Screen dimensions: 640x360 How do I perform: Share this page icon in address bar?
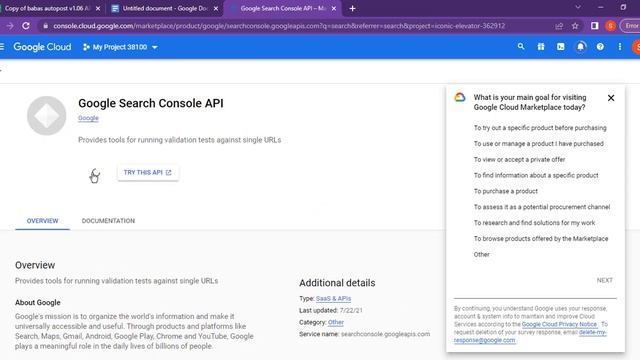559,26
